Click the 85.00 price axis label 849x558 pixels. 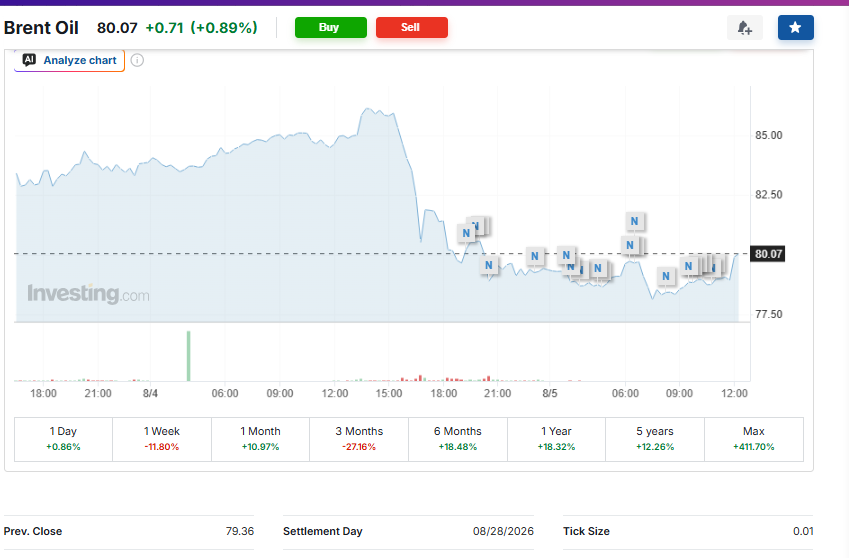coord(769,135)
